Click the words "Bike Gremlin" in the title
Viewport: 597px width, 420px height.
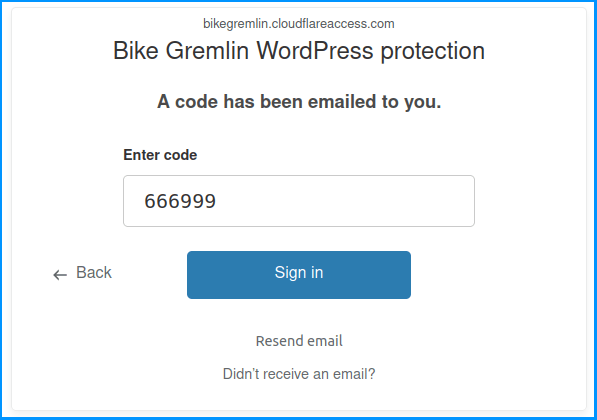coord(181,51)
